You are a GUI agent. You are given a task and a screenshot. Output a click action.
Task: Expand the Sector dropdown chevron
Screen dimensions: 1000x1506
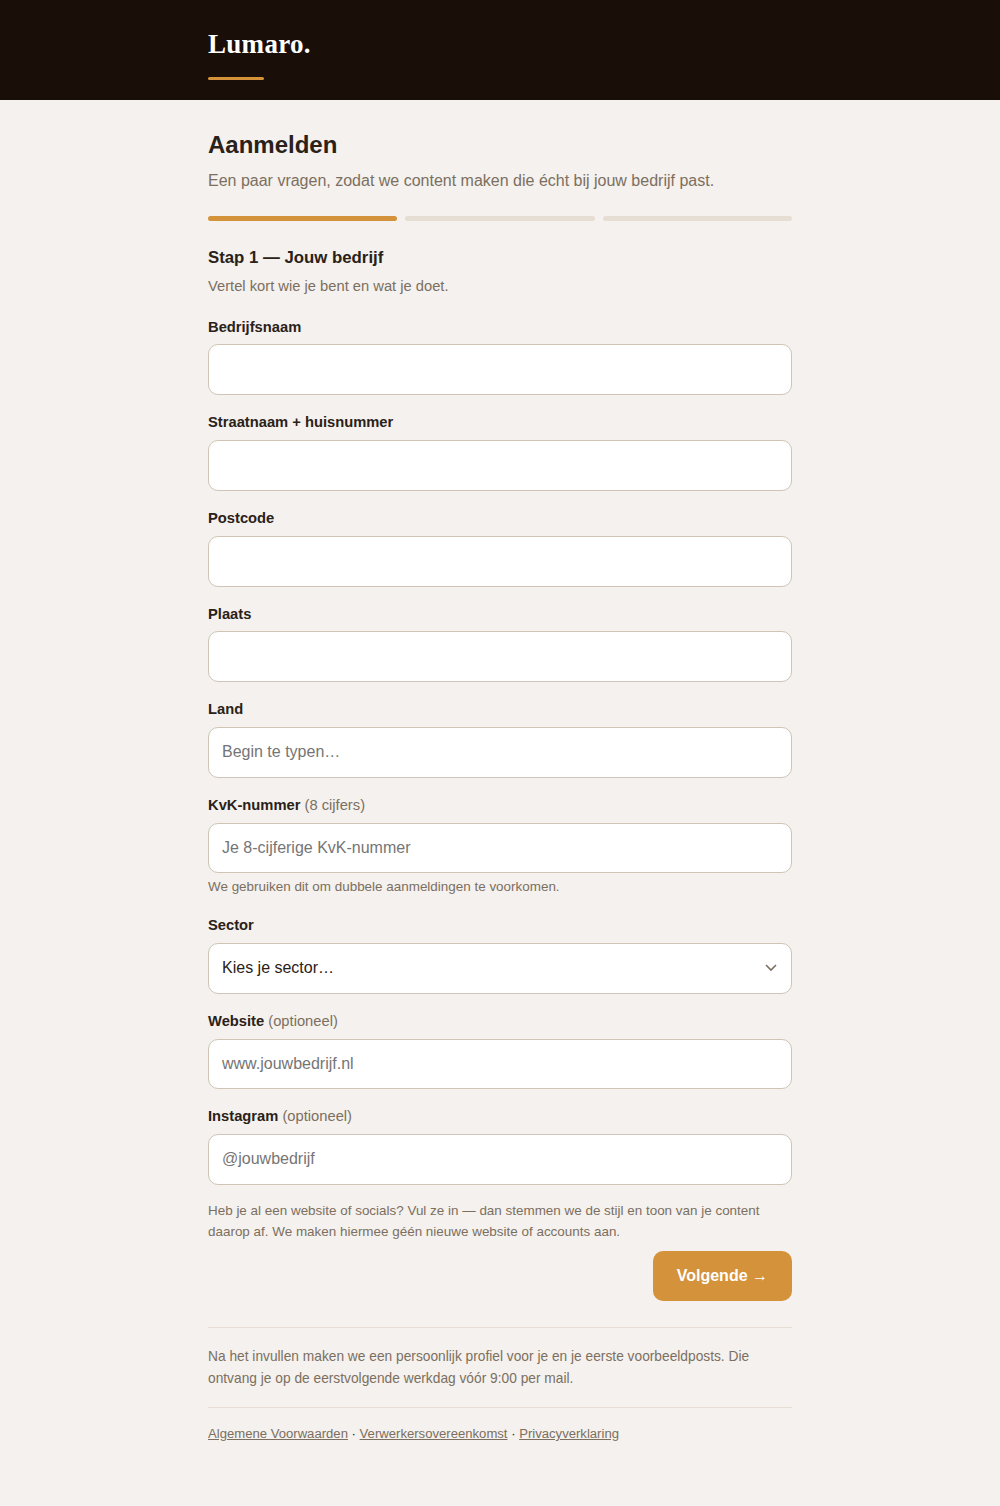tap(771, 968)
